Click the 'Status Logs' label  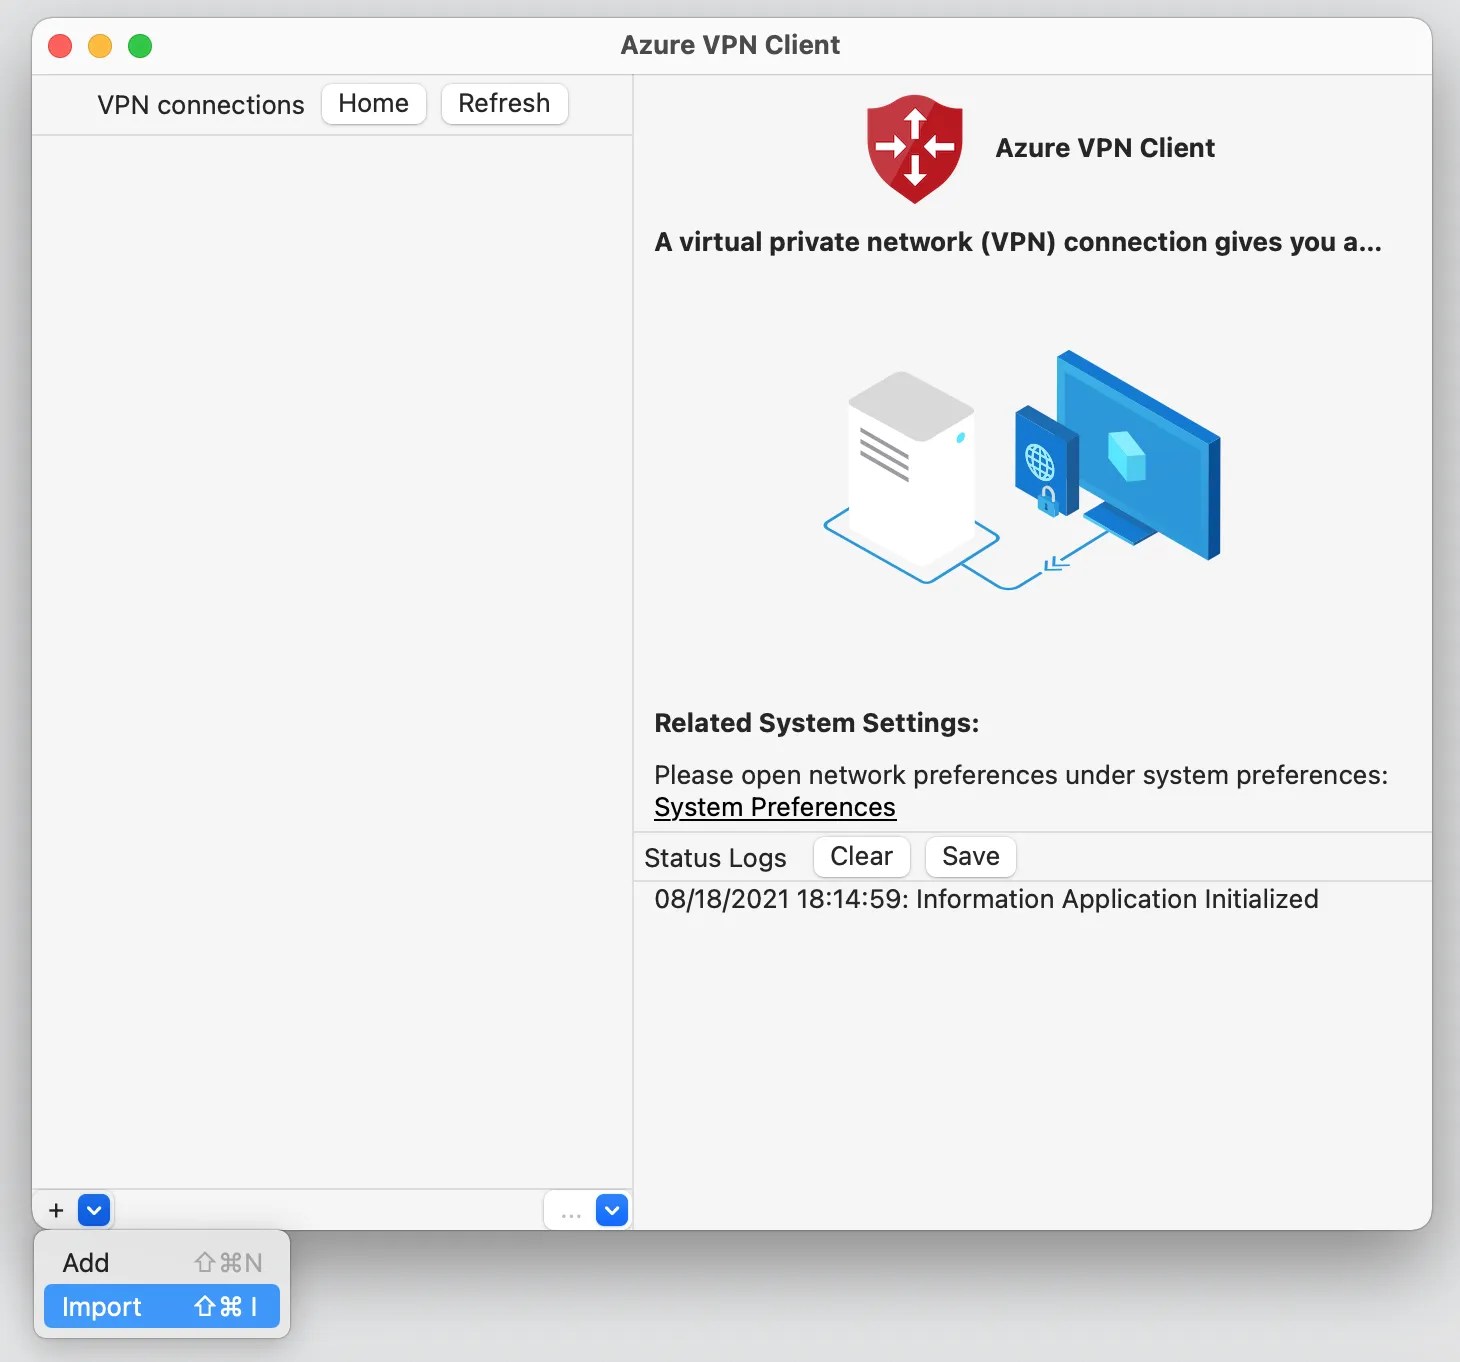[715, 858]
